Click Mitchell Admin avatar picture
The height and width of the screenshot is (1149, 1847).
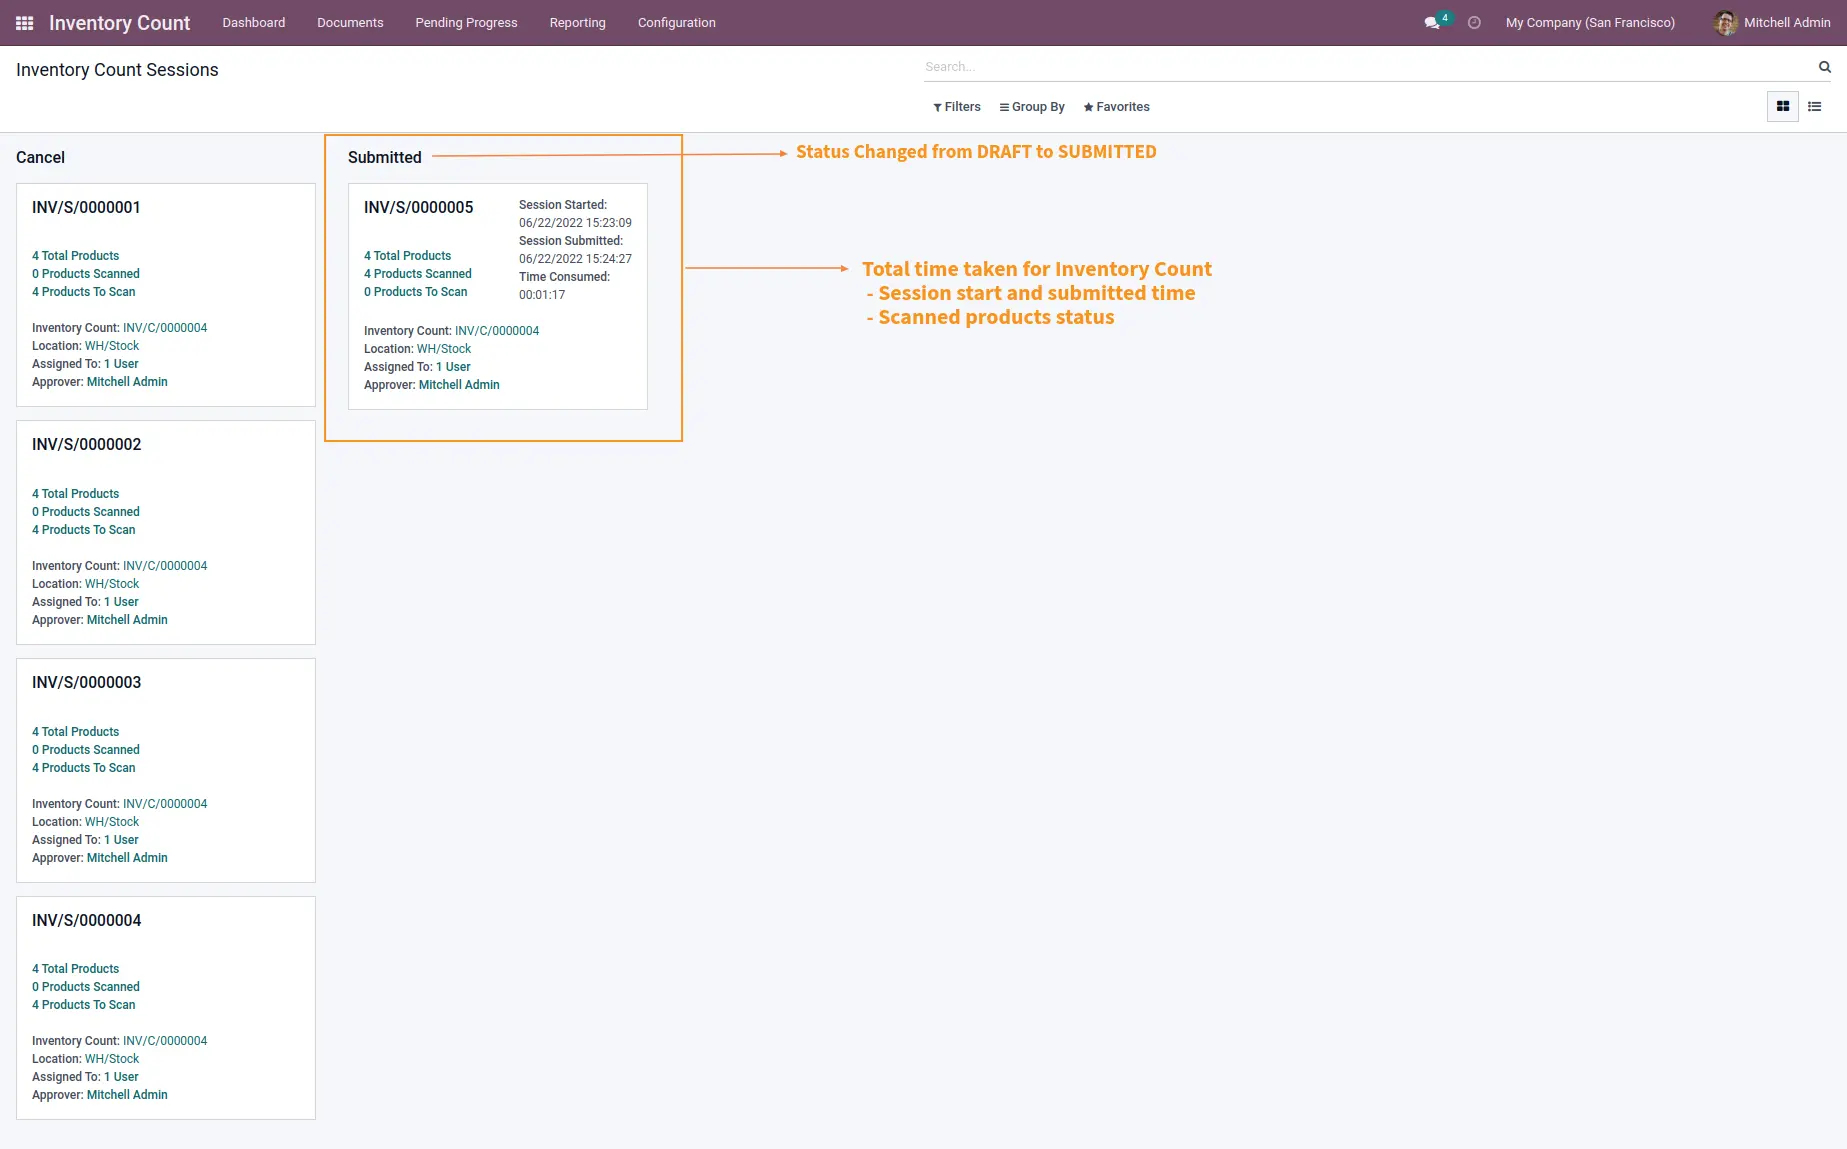tap(1725, 23)
